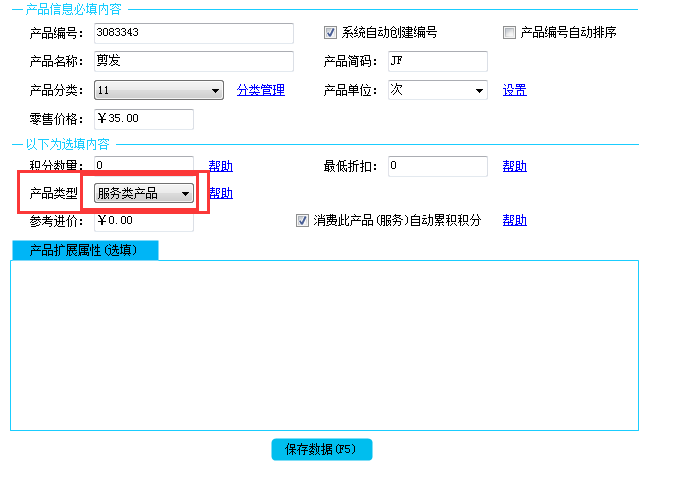Focus the 产品编号 input field

pos(193,33)
